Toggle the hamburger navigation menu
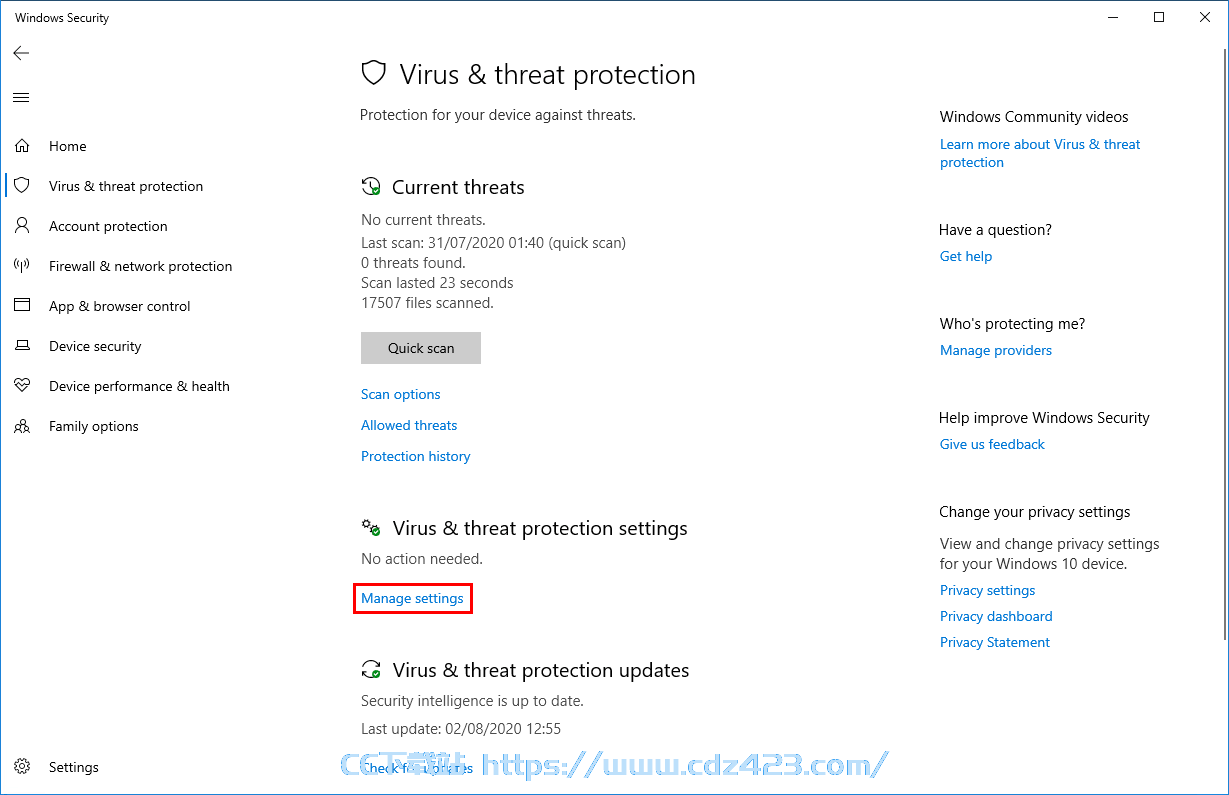 [21, 97]
